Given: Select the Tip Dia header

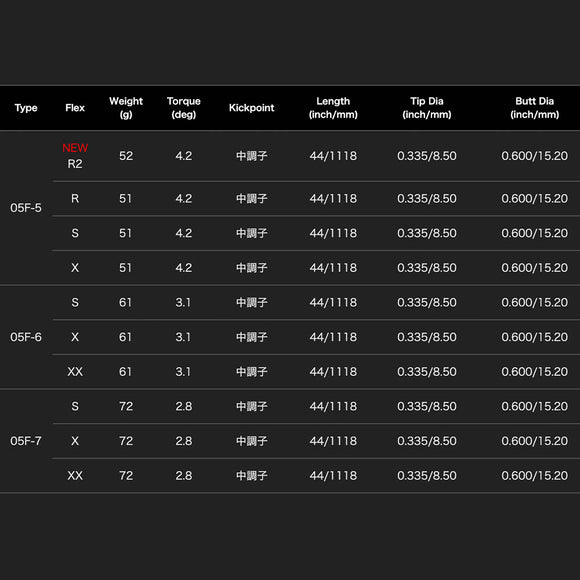Looking at the screenshot, I should (x=427, y=108).
